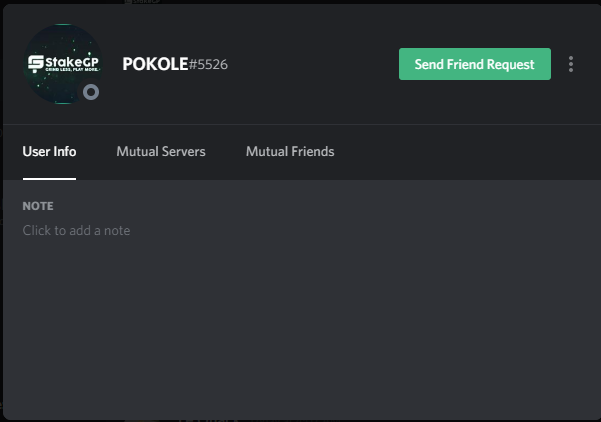The height and width of the screenshot is (422, 601).
Task: Click the POKOLE username text
Action: [155, 64]
